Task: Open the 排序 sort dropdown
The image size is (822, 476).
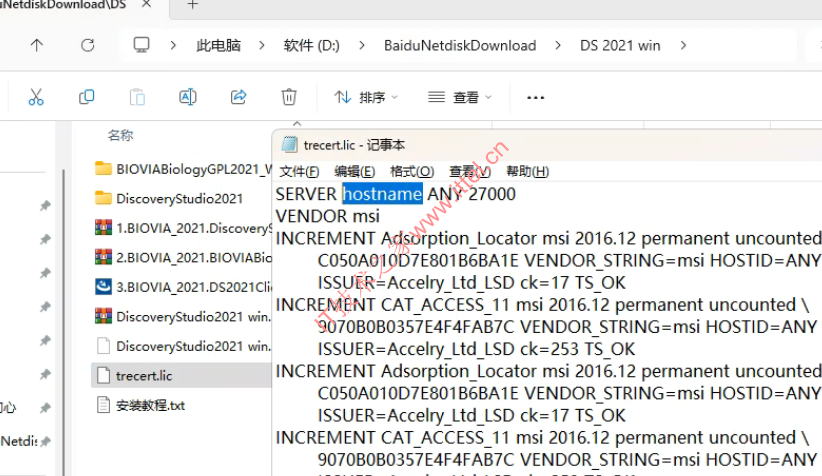Action: click(366, 98)
